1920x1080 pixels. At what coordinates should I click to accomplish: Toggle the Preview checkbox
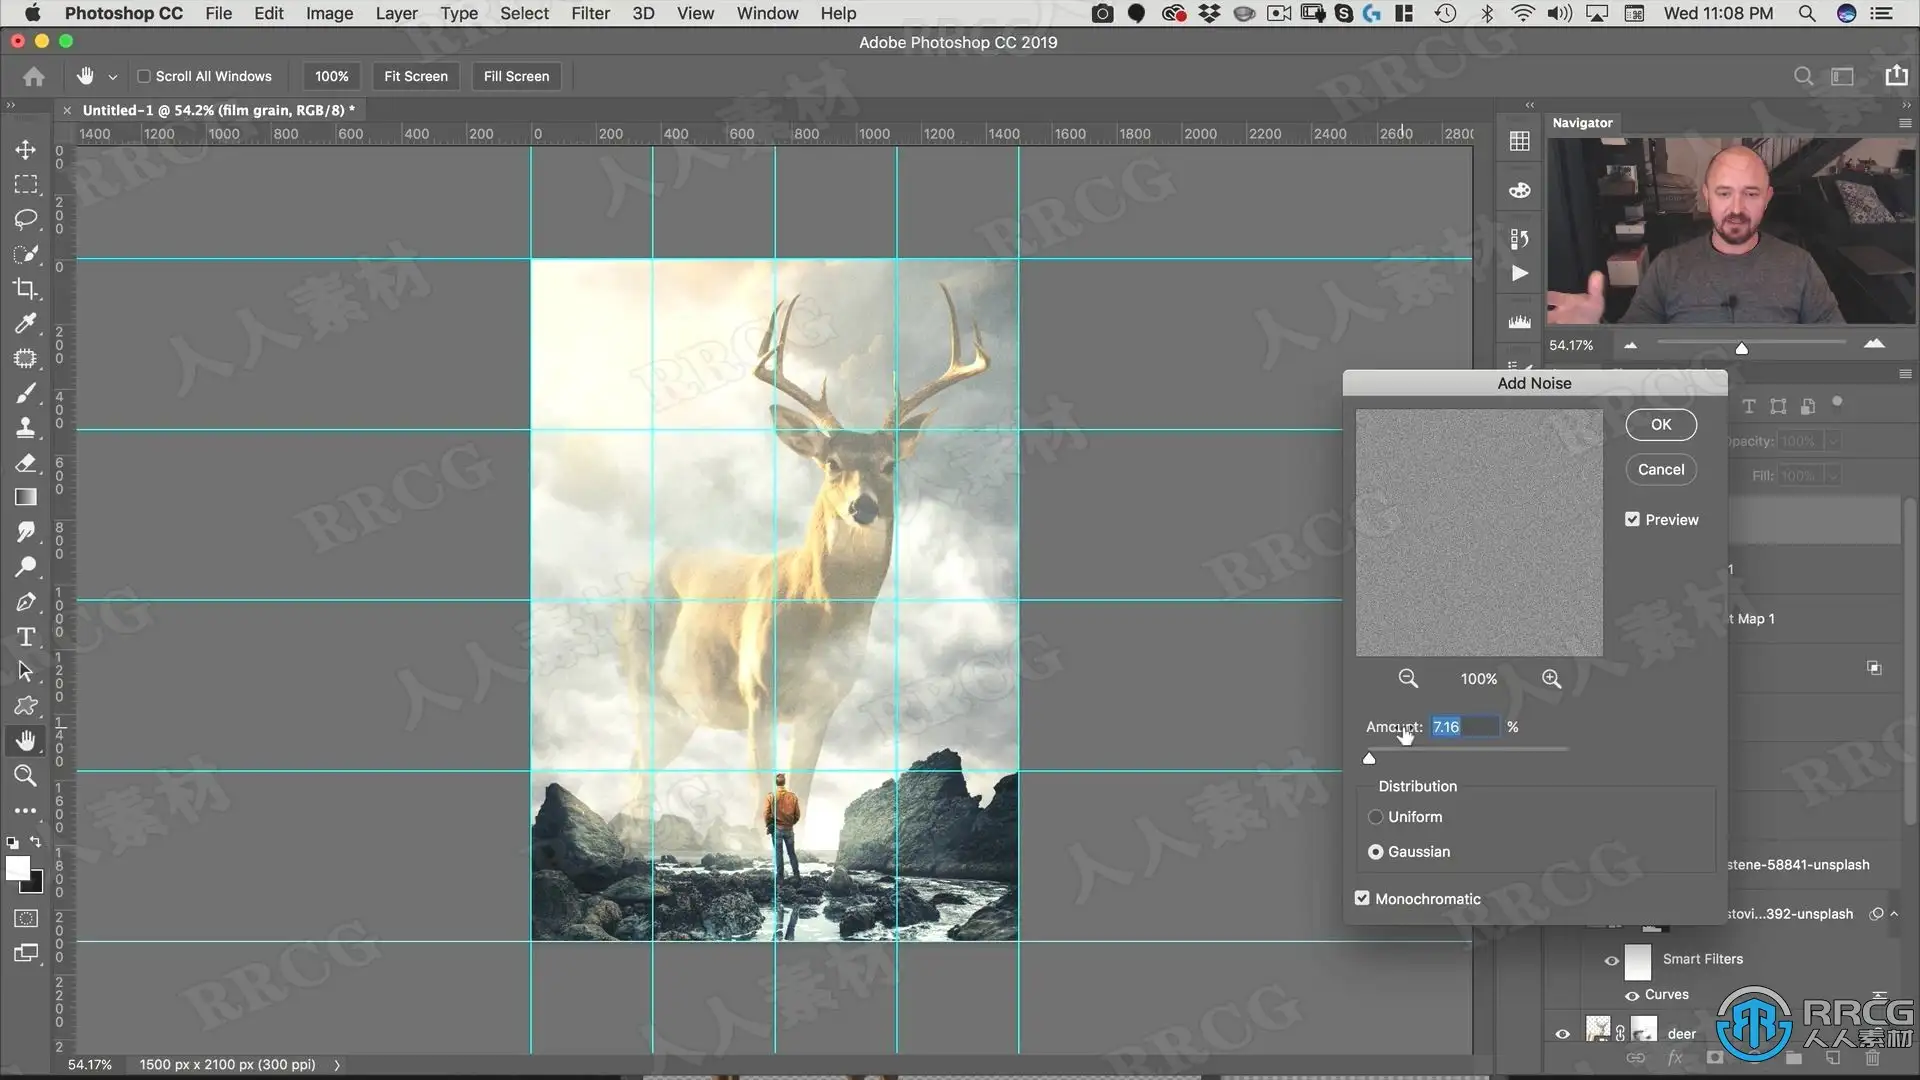(1632, 519)
